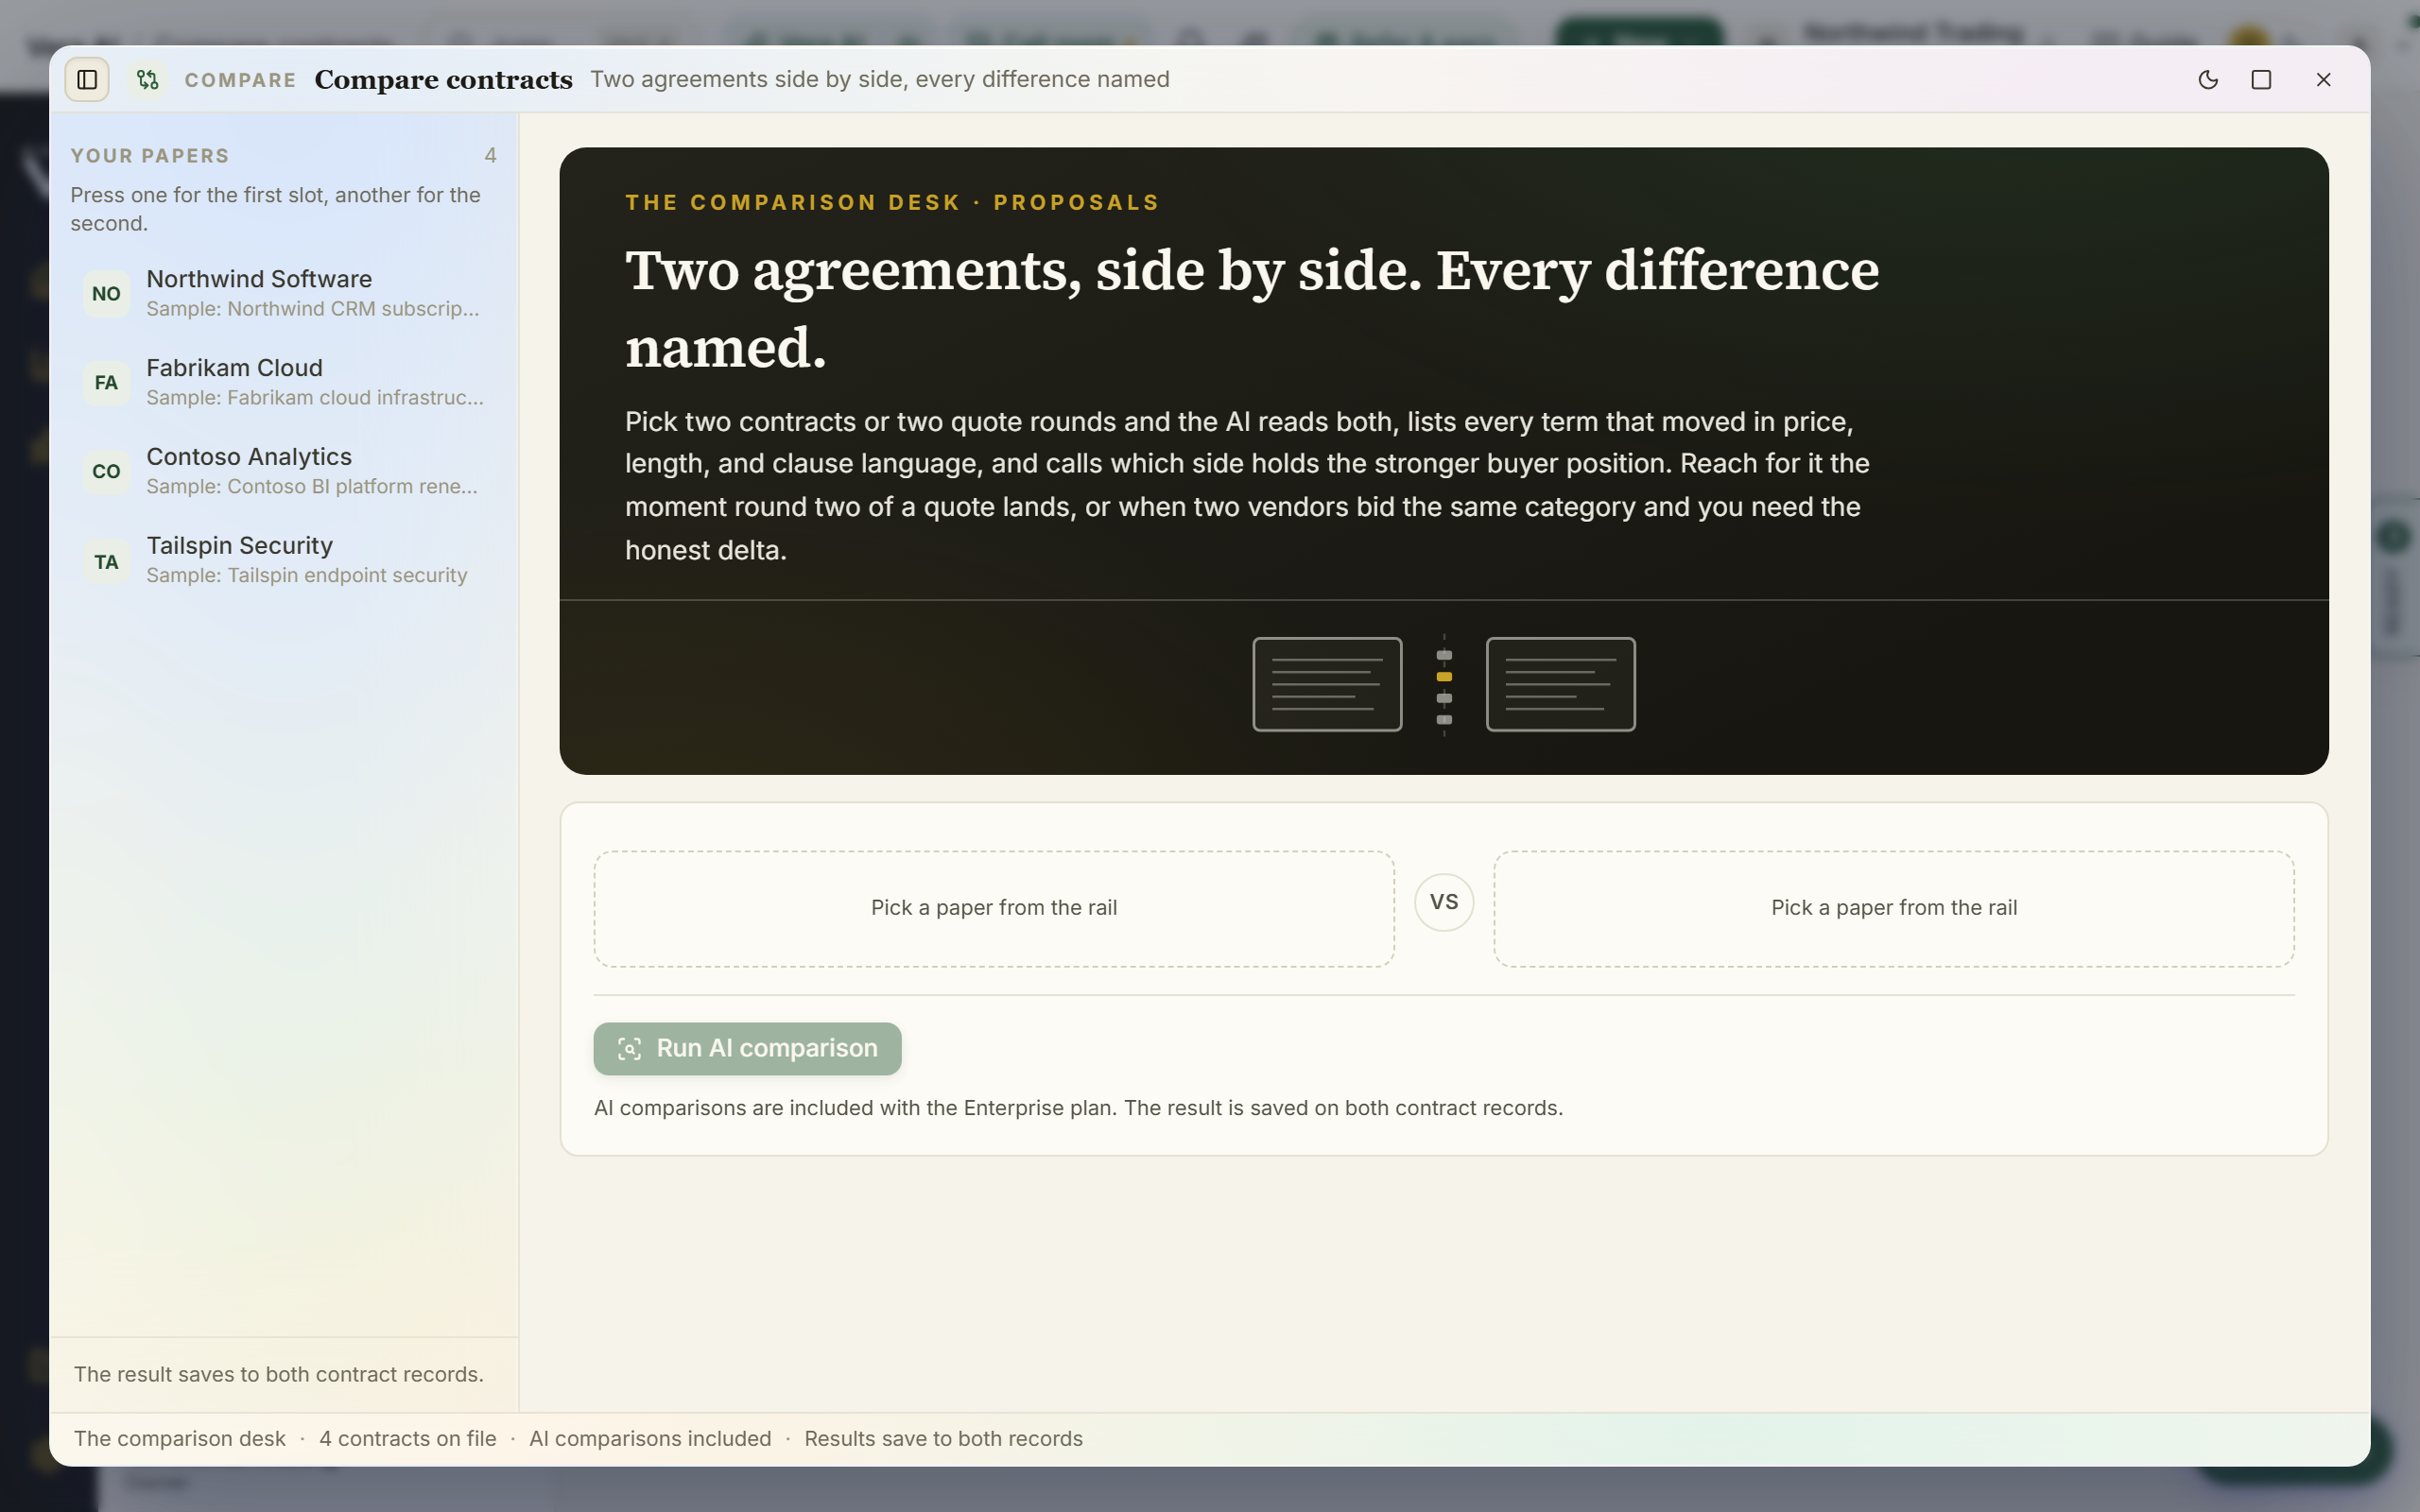The image size is (2420, 1512).
Task: Click 'AI comparisons included' in status bar
Action: [650, 1438]
